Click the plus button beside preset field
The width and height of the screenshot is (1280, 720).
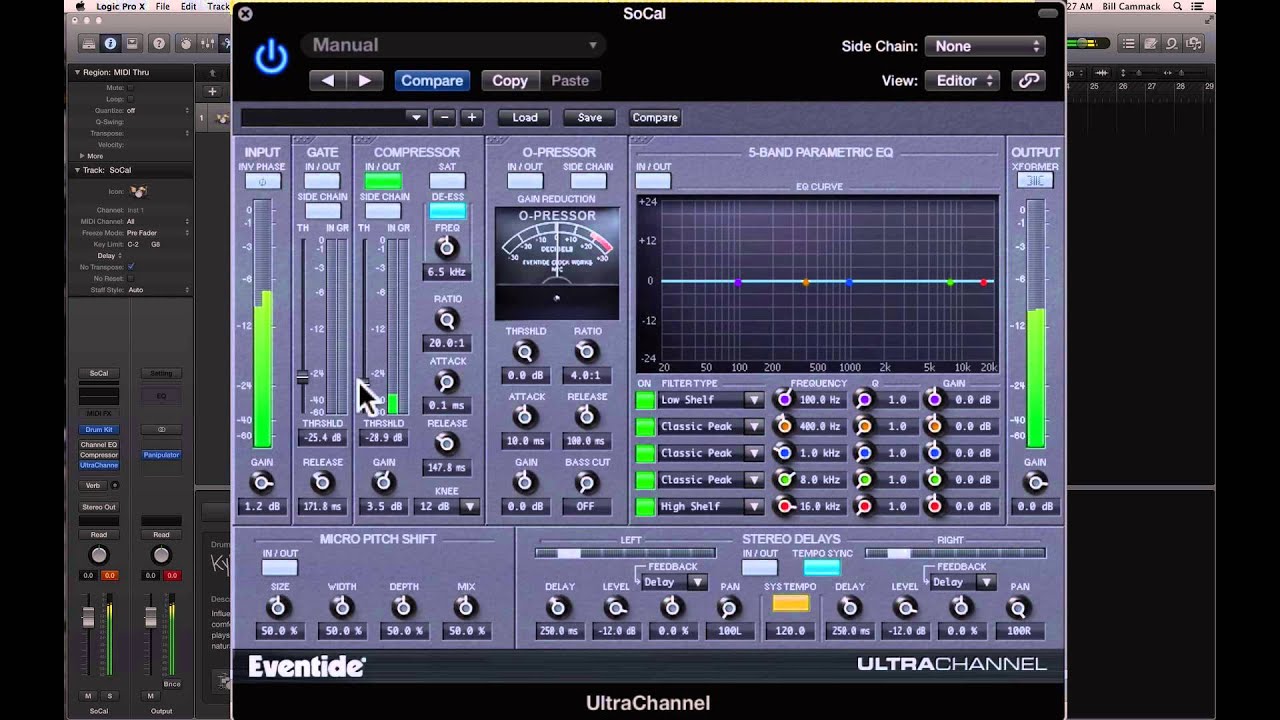click(x=471, y=117)
